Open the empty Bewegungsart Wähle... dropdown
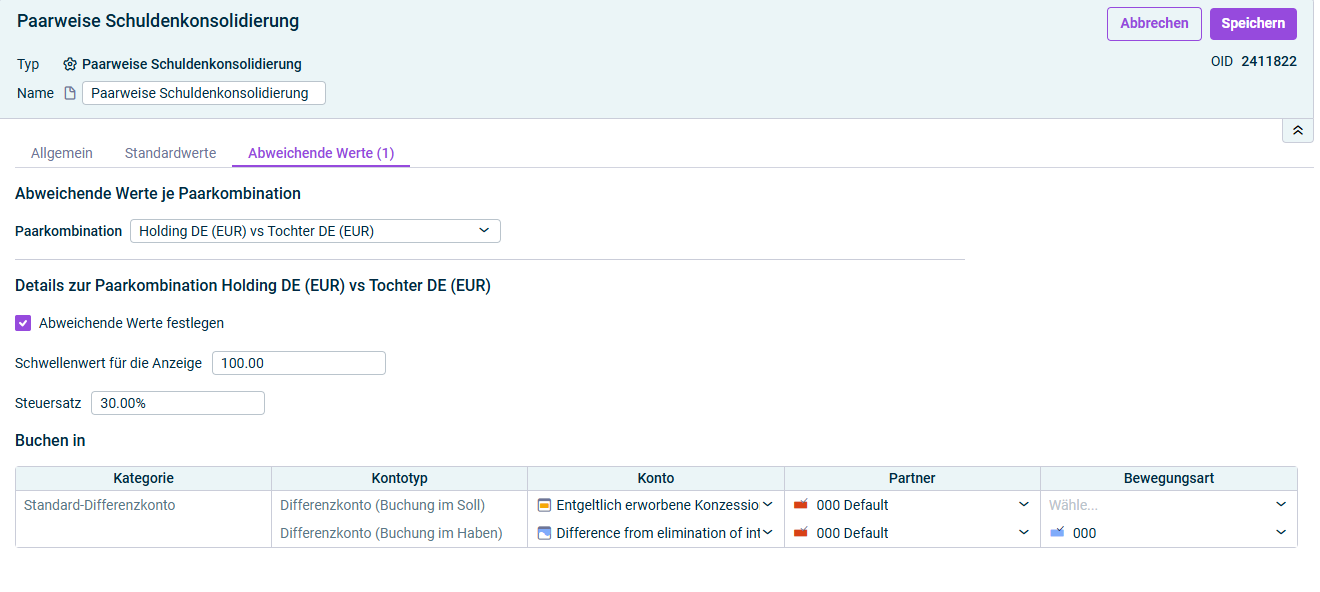Image resolution: width=1320 pixels, height=592 pixels. pyautogui.click(x=1168, y=505)
